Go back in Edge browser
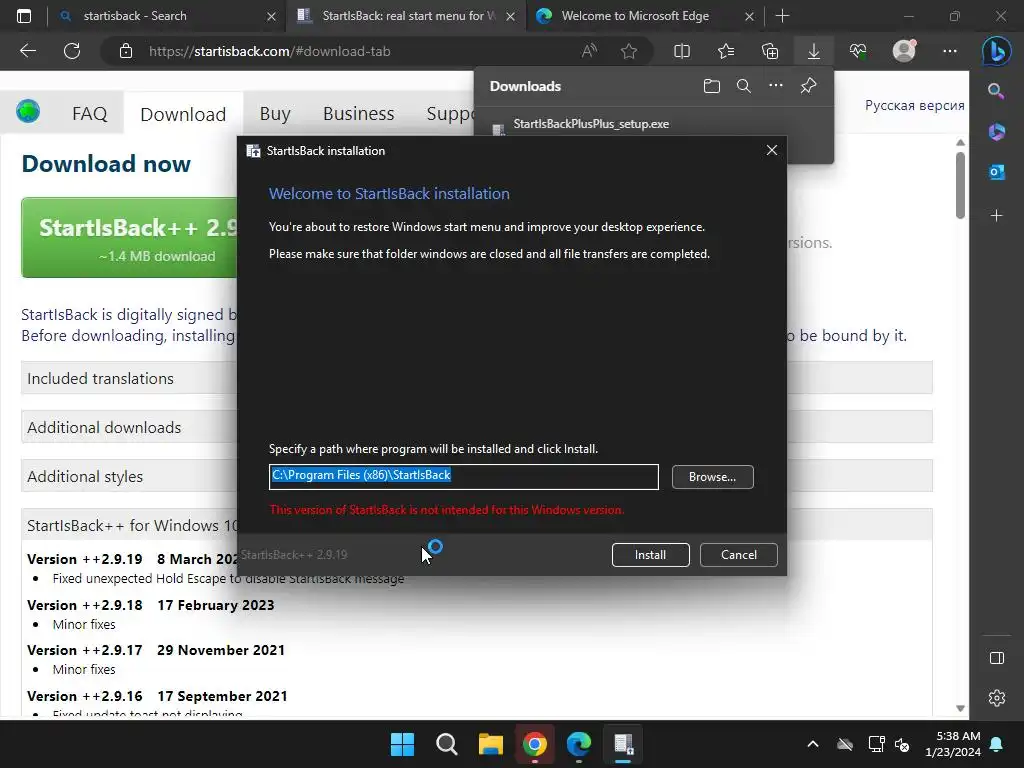Viewport: 1024px width, 768px height. pyautogui.click(x=28, y=51)
